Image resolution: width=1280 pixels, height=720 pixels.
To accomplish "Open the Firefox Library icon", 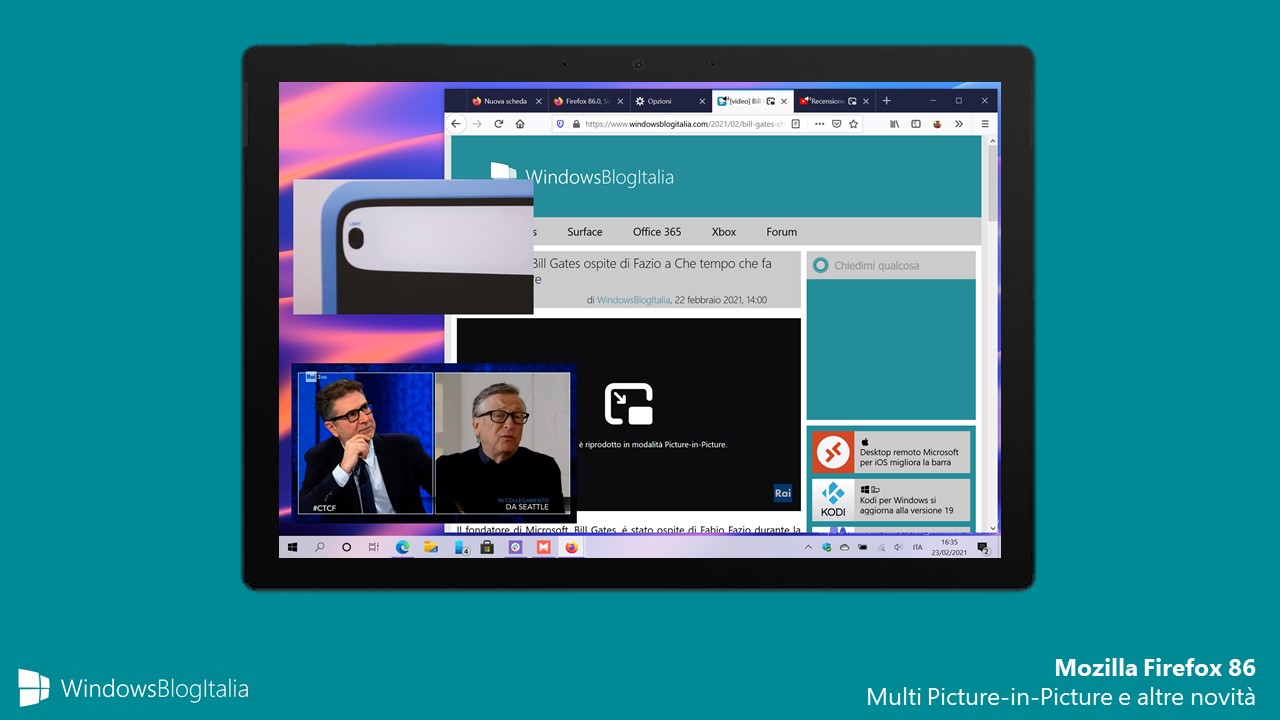I will pyautogui.click(x=895, y=124).
